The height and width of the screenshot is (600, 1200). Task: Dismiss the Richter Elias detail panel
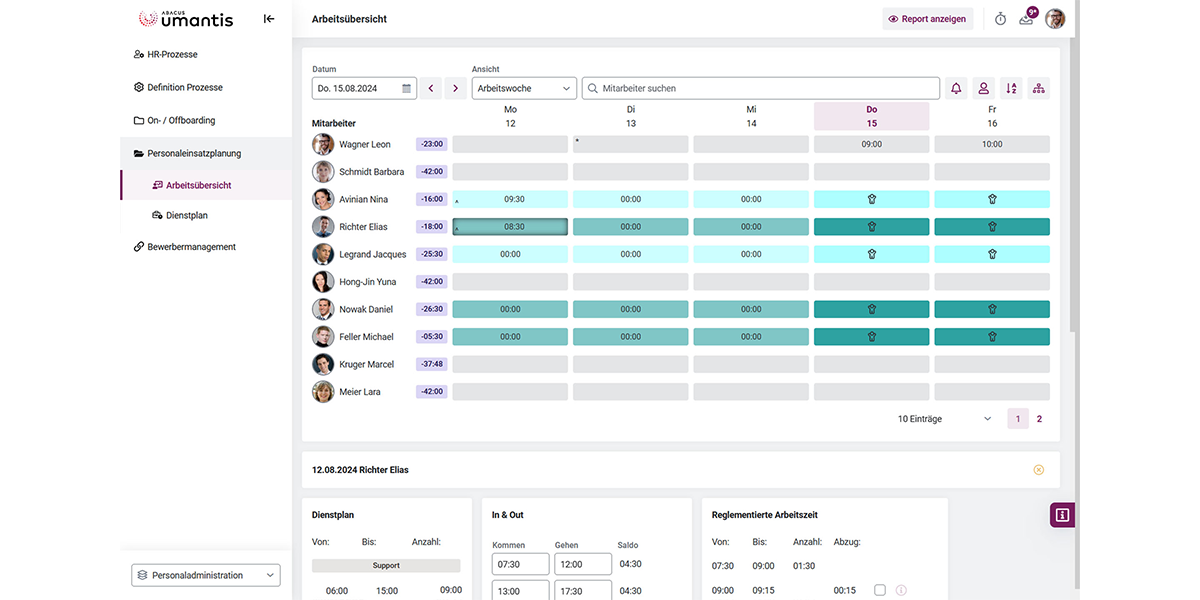1038,469
